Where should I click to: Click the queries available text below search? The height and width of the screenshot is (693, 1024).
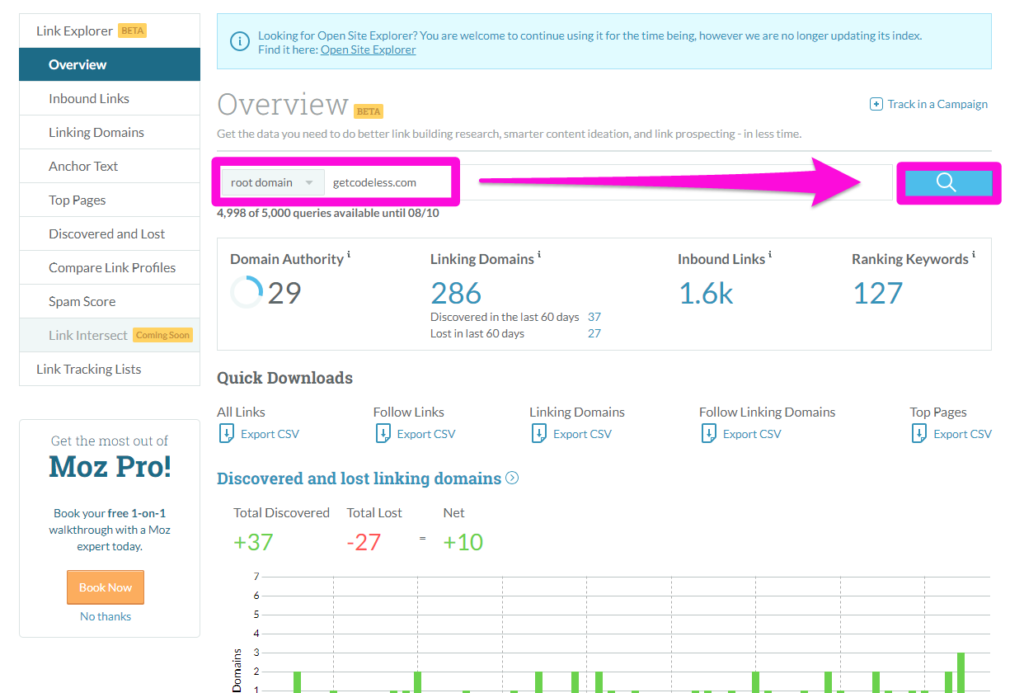tap(328, 213)
